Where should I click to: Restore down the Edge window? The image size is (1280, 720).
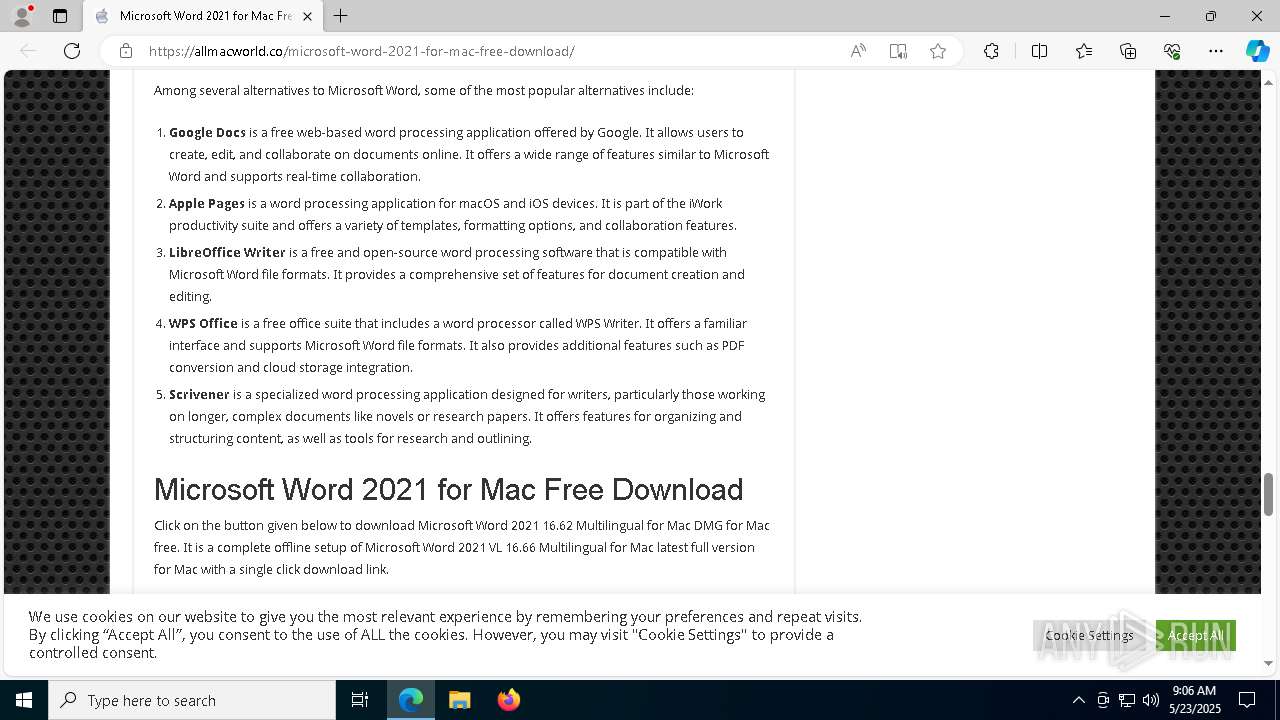[x=1211, y=16]
